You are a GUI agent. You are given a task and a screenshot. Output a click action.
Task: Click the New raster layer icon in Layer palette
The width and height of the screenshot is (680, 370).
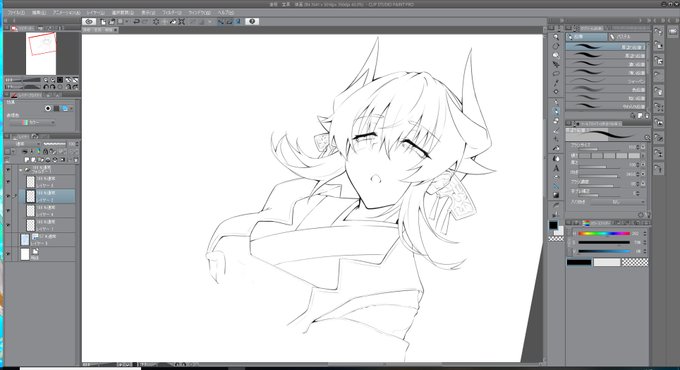(x=26, y=160)
